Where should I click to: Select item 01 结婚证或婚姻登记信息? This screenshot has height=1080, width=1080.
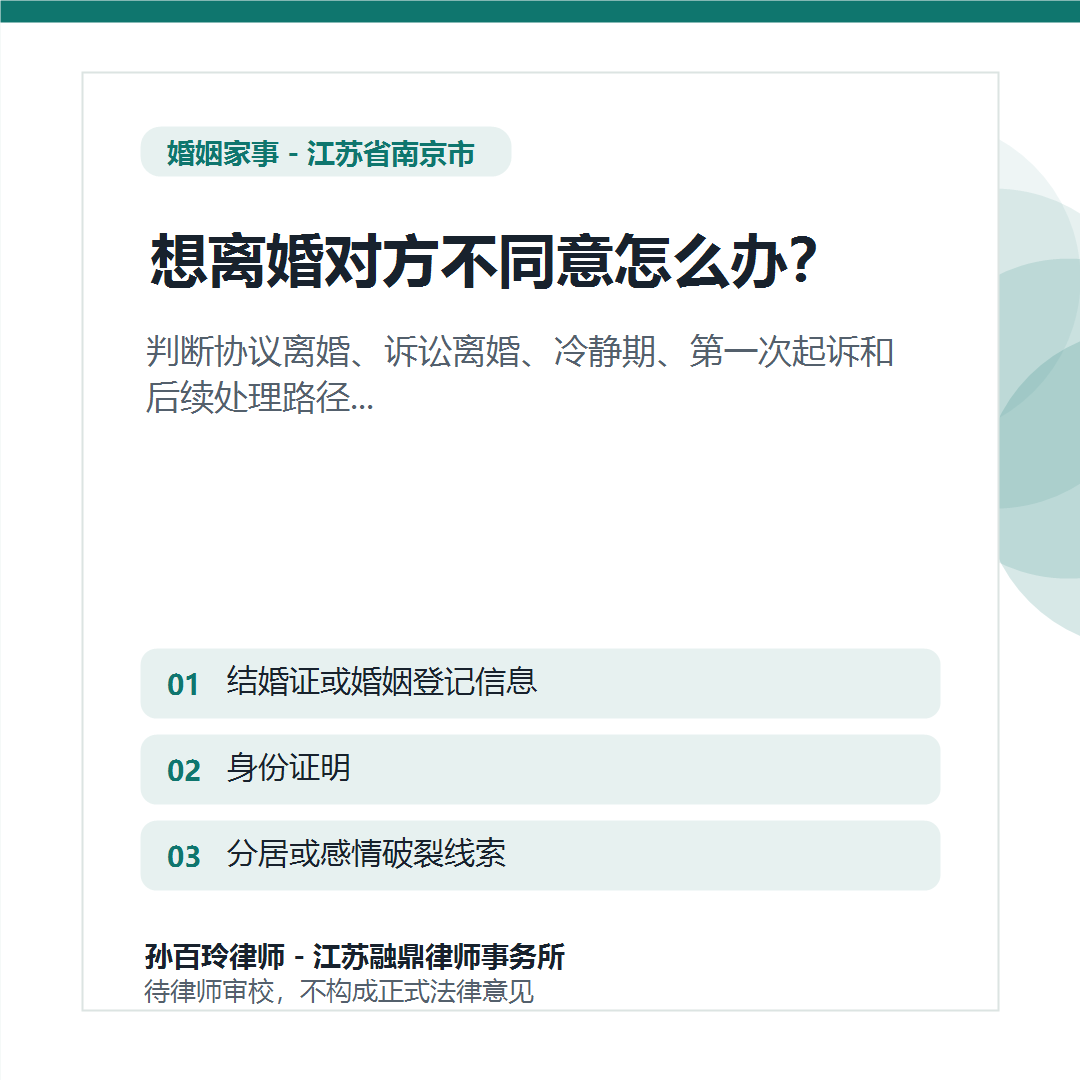tap(540, 683)
